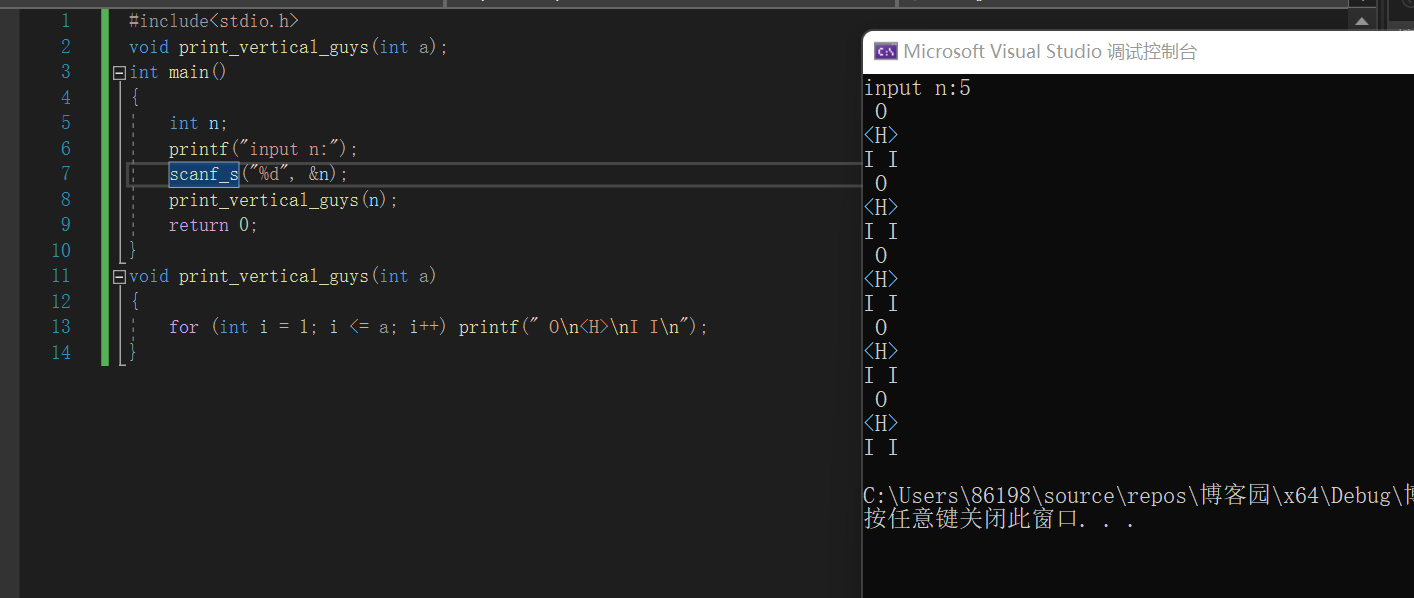Viewport: 1414px width, 598px height.
Task: Click the "int n;" variable declaration
Action: click(198, 124)
